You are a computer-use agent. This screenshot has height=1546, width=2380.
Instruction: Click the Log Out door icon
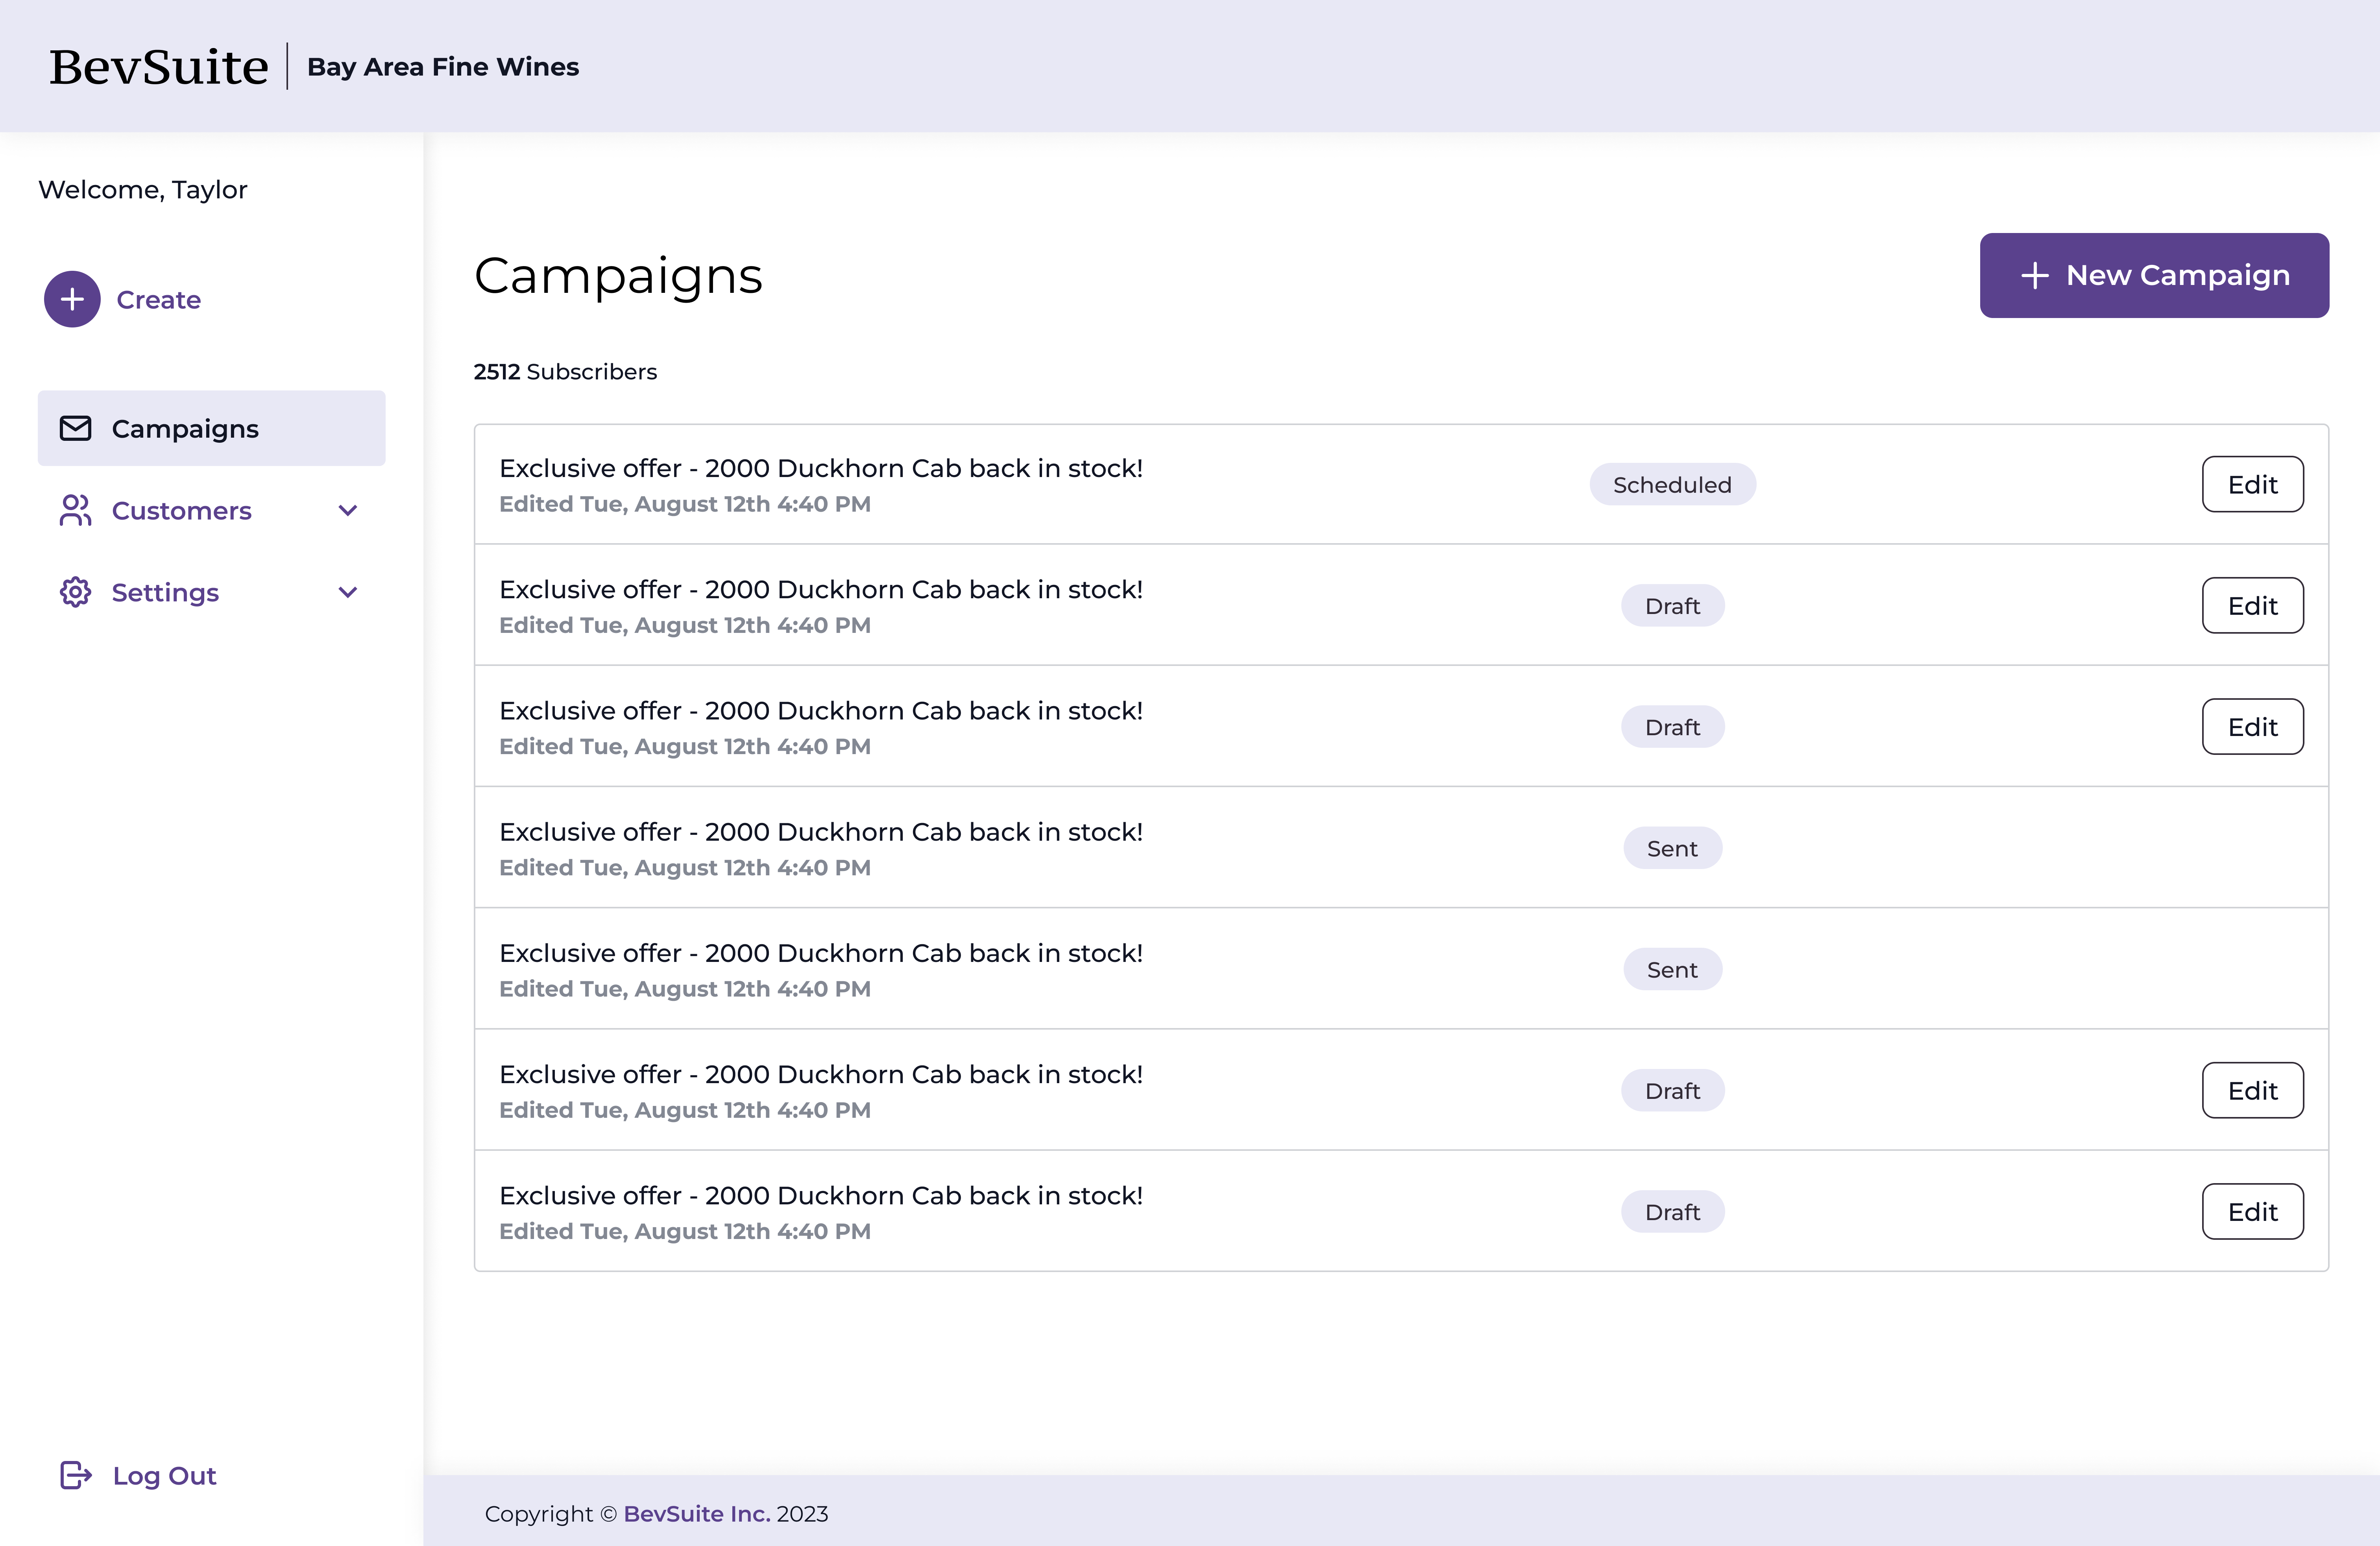(76, 1475)
